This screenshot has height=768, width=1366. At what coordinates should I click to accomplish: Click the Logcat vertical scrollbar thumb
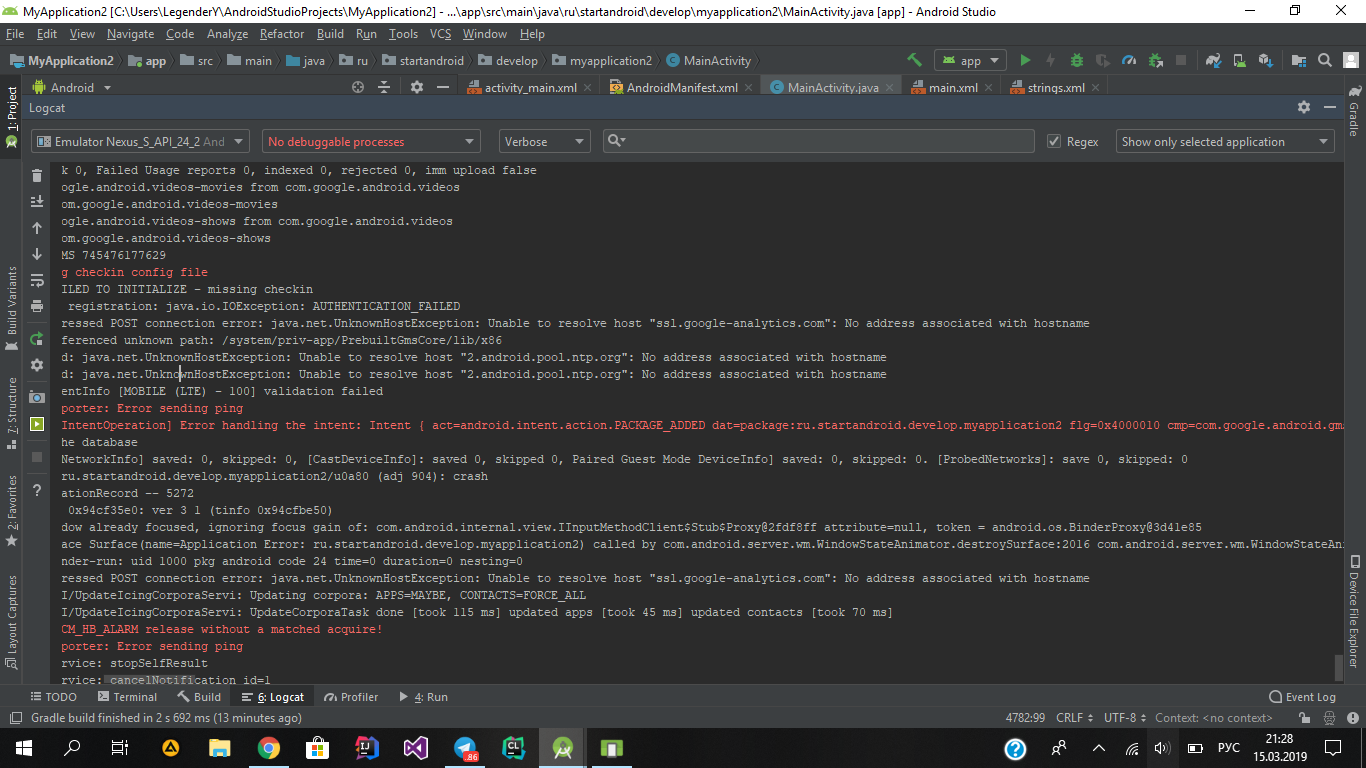click(x=1339, y=667)
